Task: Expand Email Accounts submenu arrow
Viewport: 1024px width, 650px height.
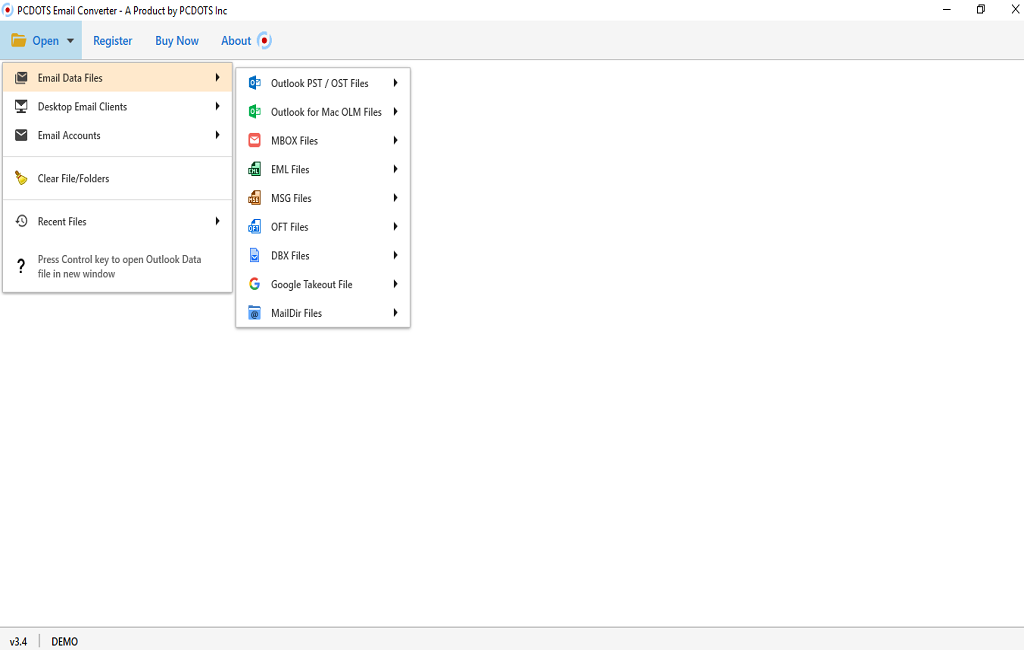Action: (x=217, y=135)
